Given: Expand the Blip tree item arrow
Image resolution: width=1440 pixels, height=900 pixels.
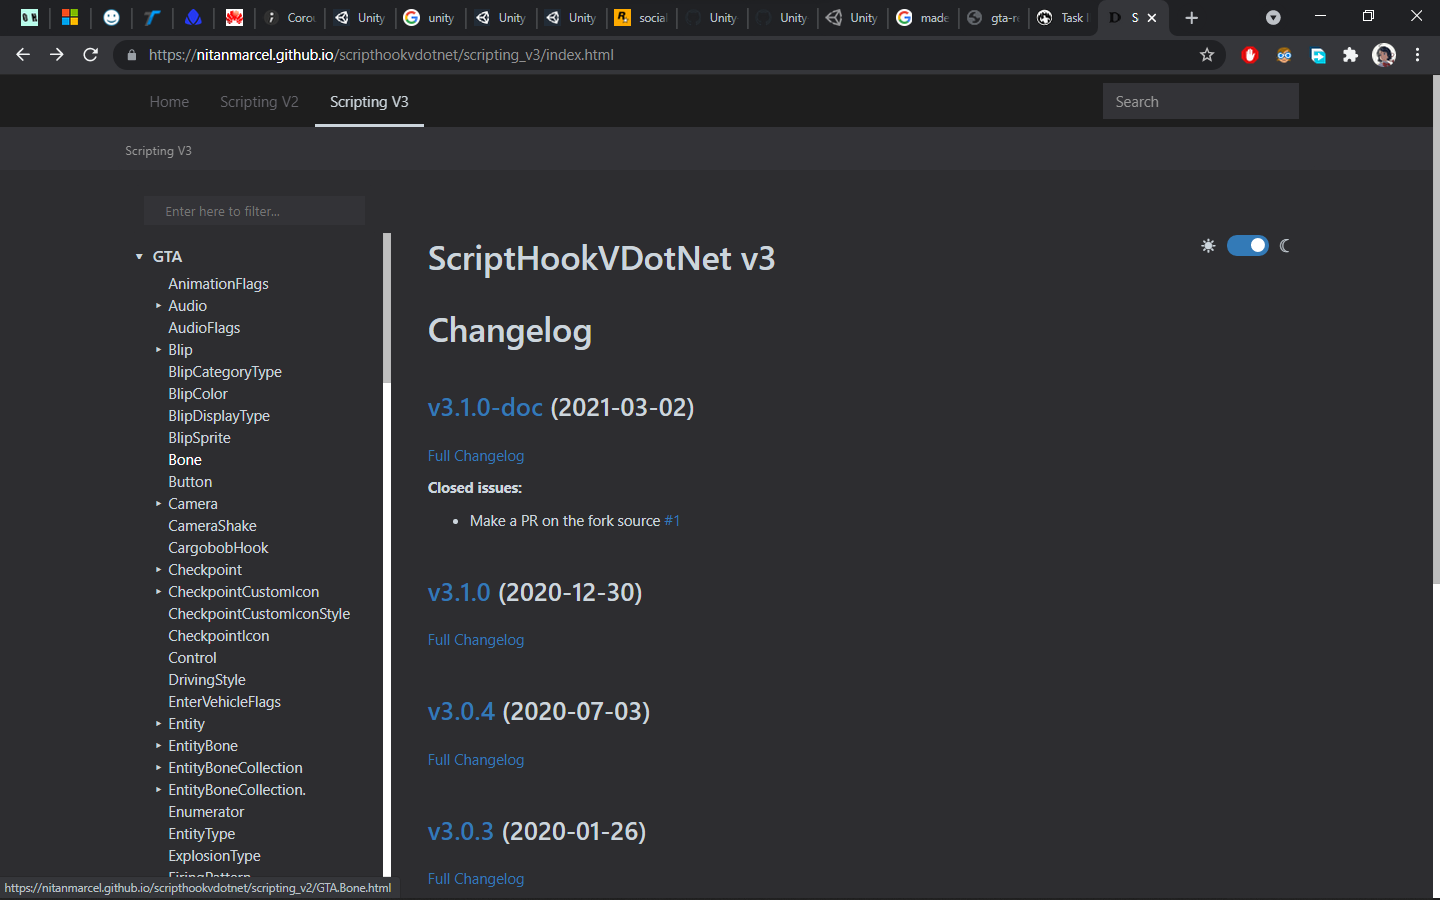Looking at the screenshot, I should pyautogui.click(x=158, y=350).
